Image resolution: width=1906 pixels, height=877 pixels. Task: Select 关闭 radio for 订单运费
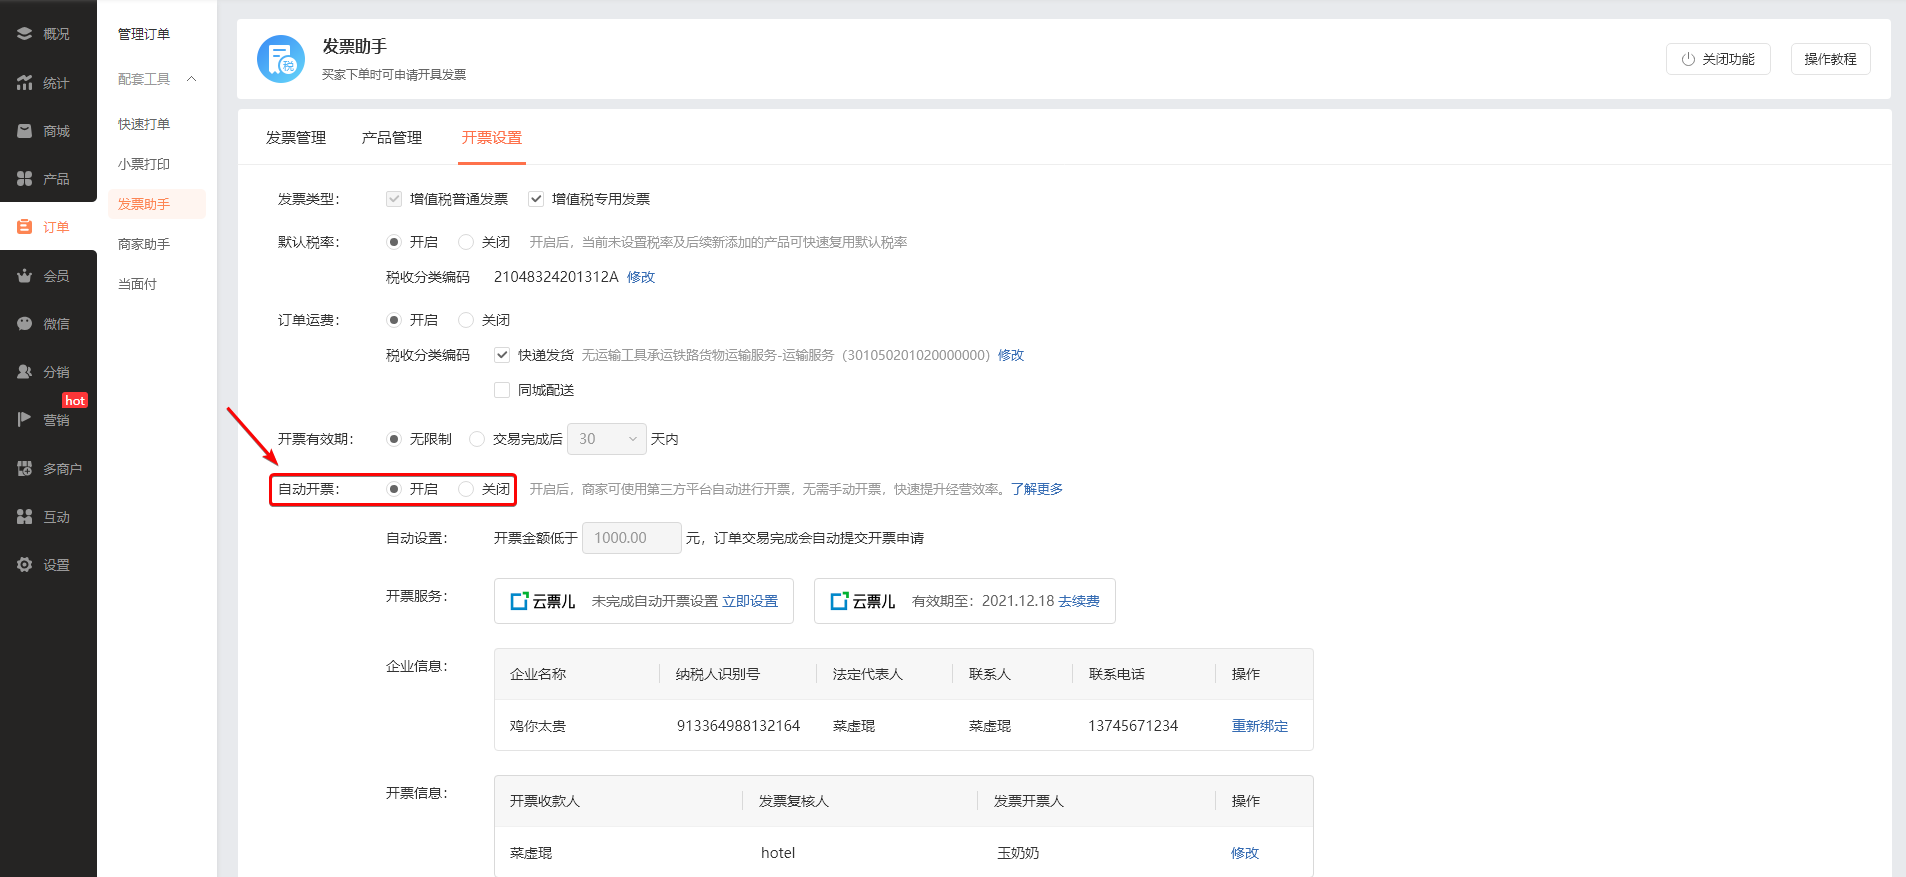466,320
